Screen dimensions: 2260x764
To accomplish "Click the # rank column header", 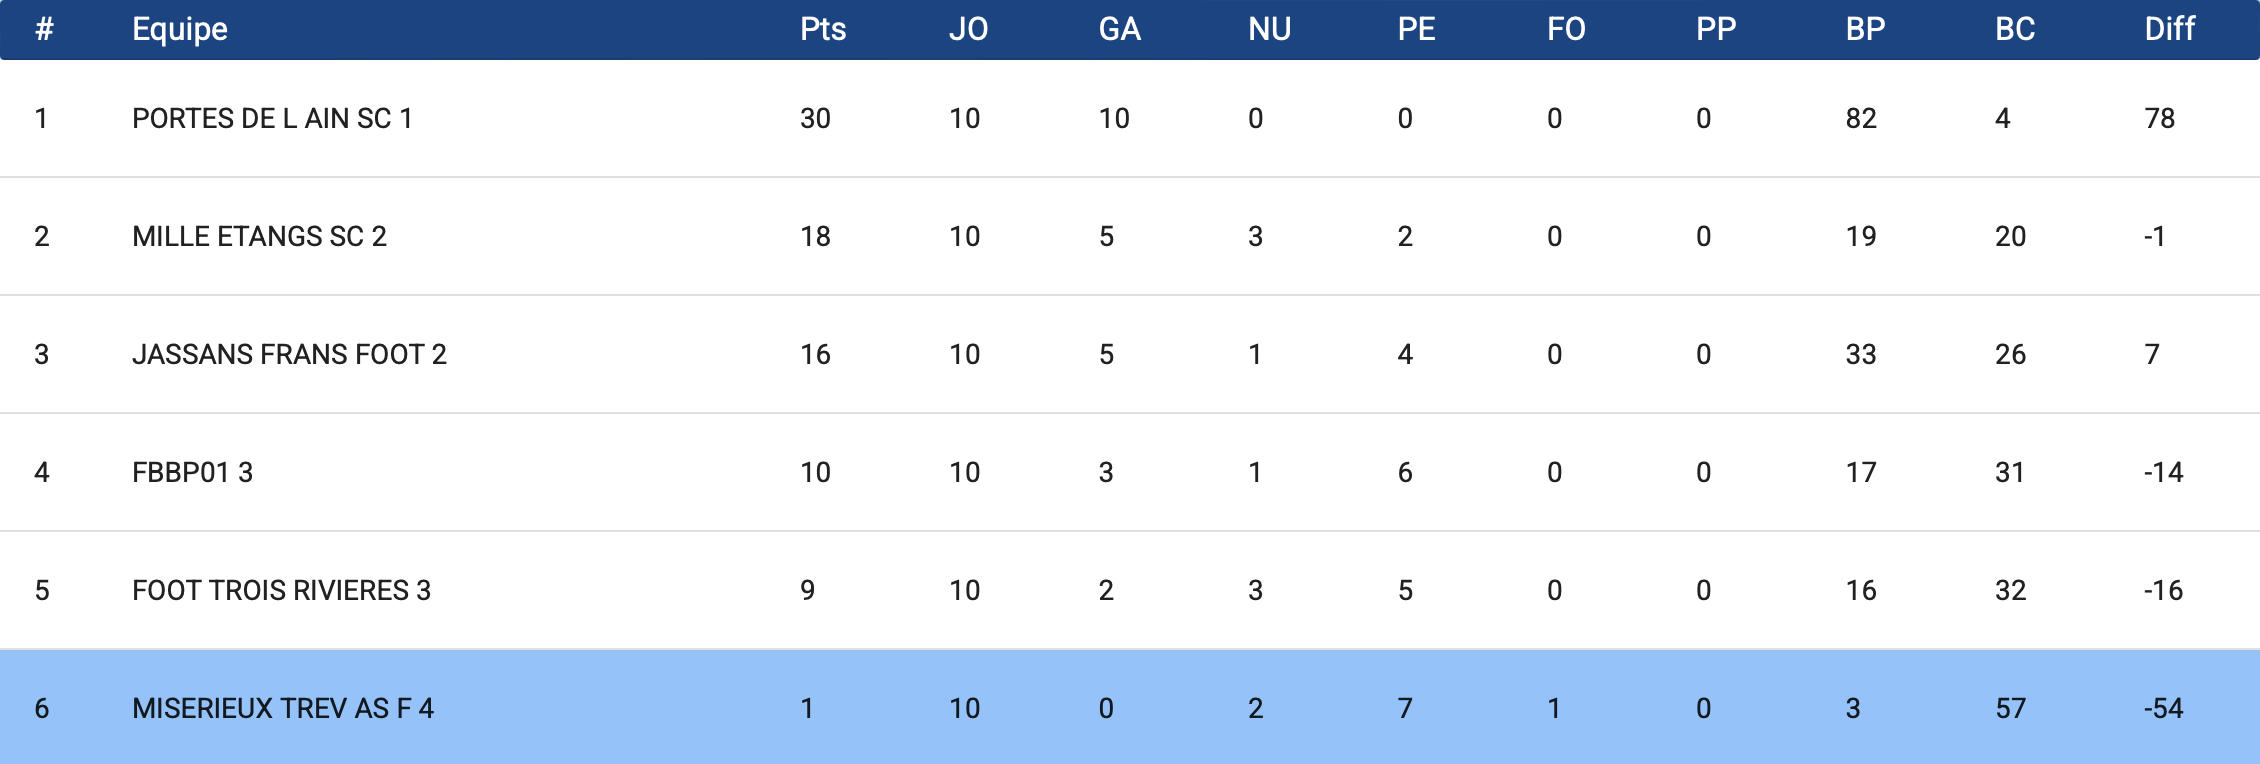I will 44,29.
